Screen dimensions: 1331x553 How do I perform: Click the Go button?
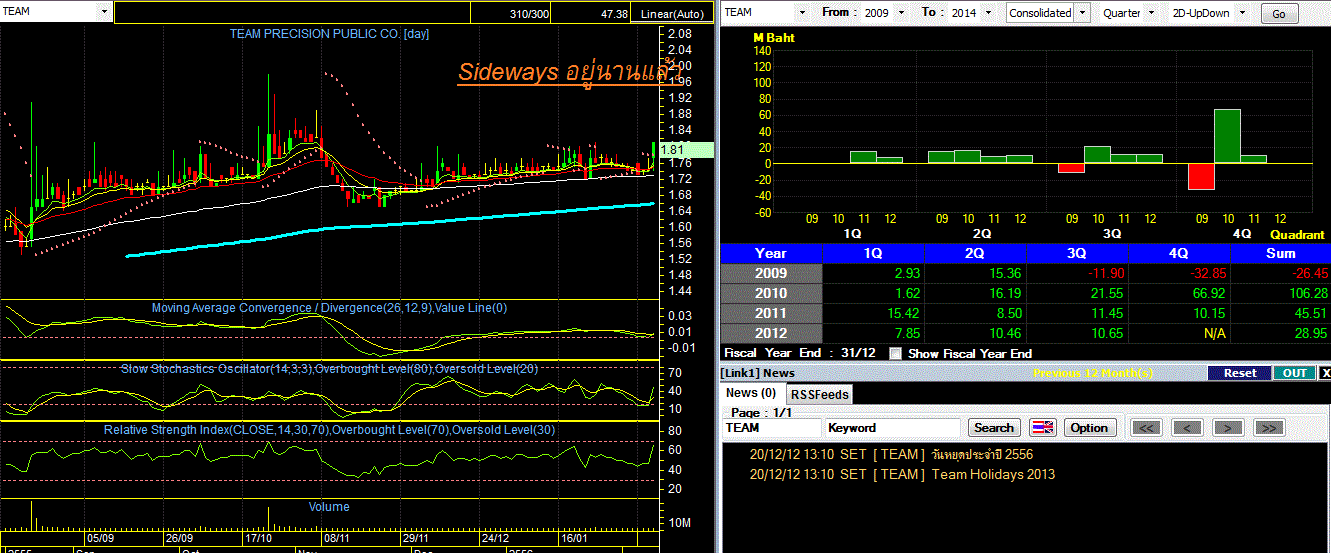[1279, 14]
